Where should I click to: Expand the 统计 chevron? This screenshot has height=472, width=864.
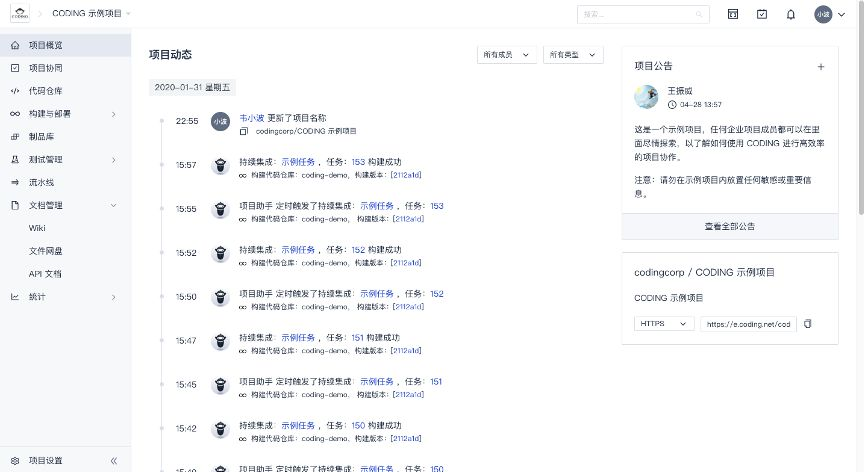pyautogui.click(x=114, y=297)
